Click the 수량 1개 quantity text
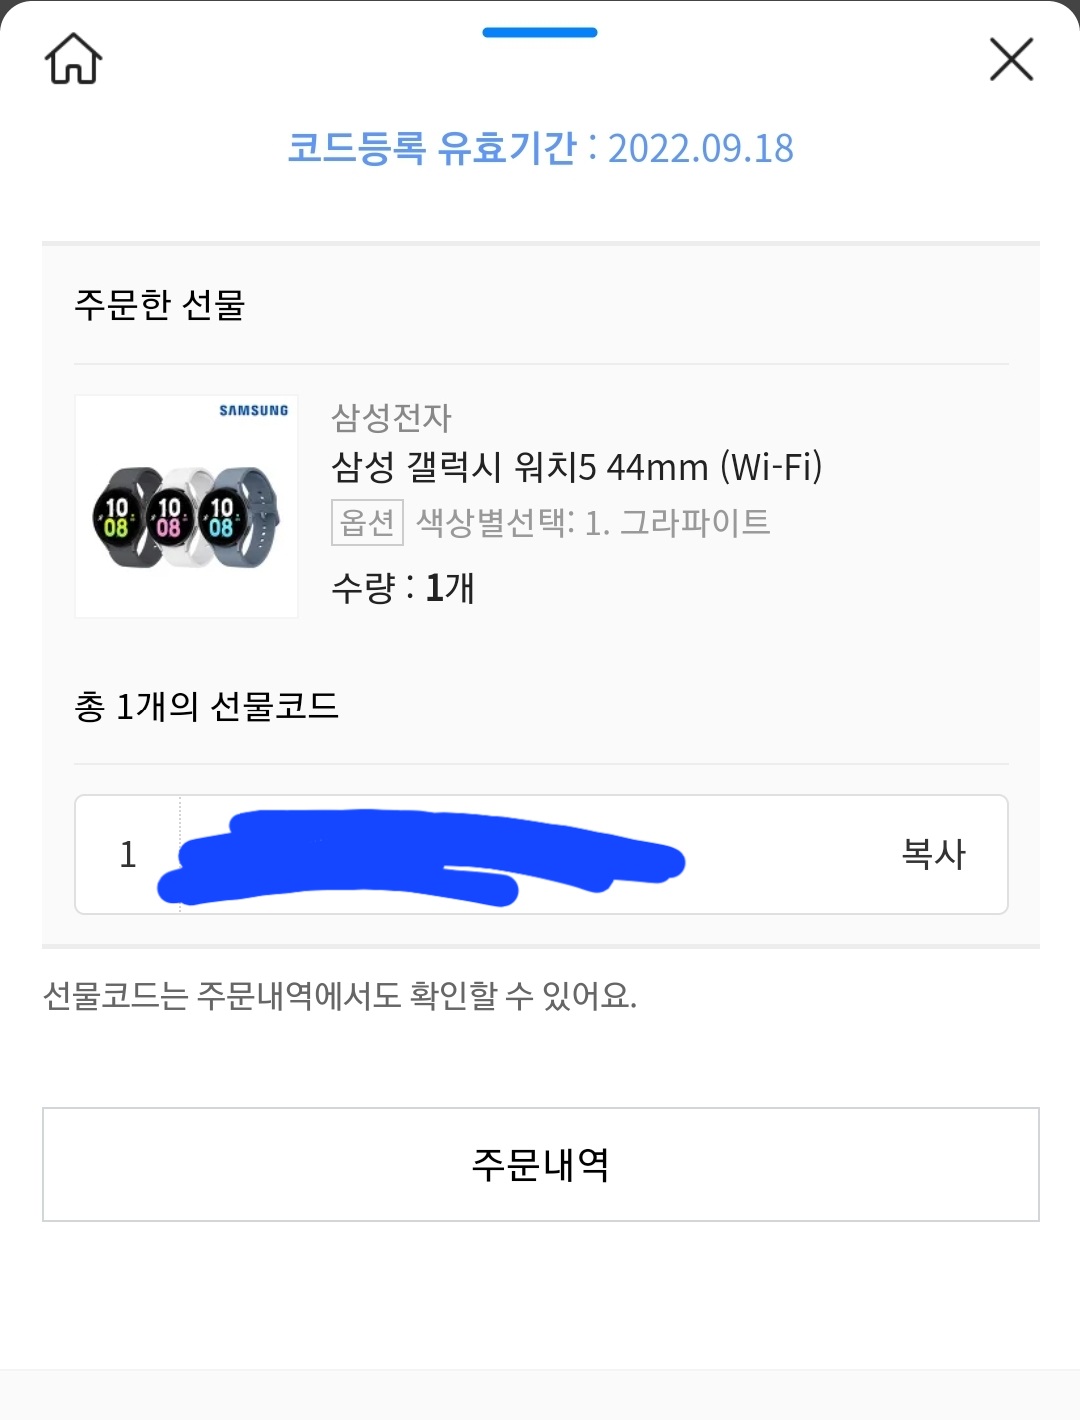Image resolution: width=1080 pixels, height=1420 pixels. click(x=403, y=587)
